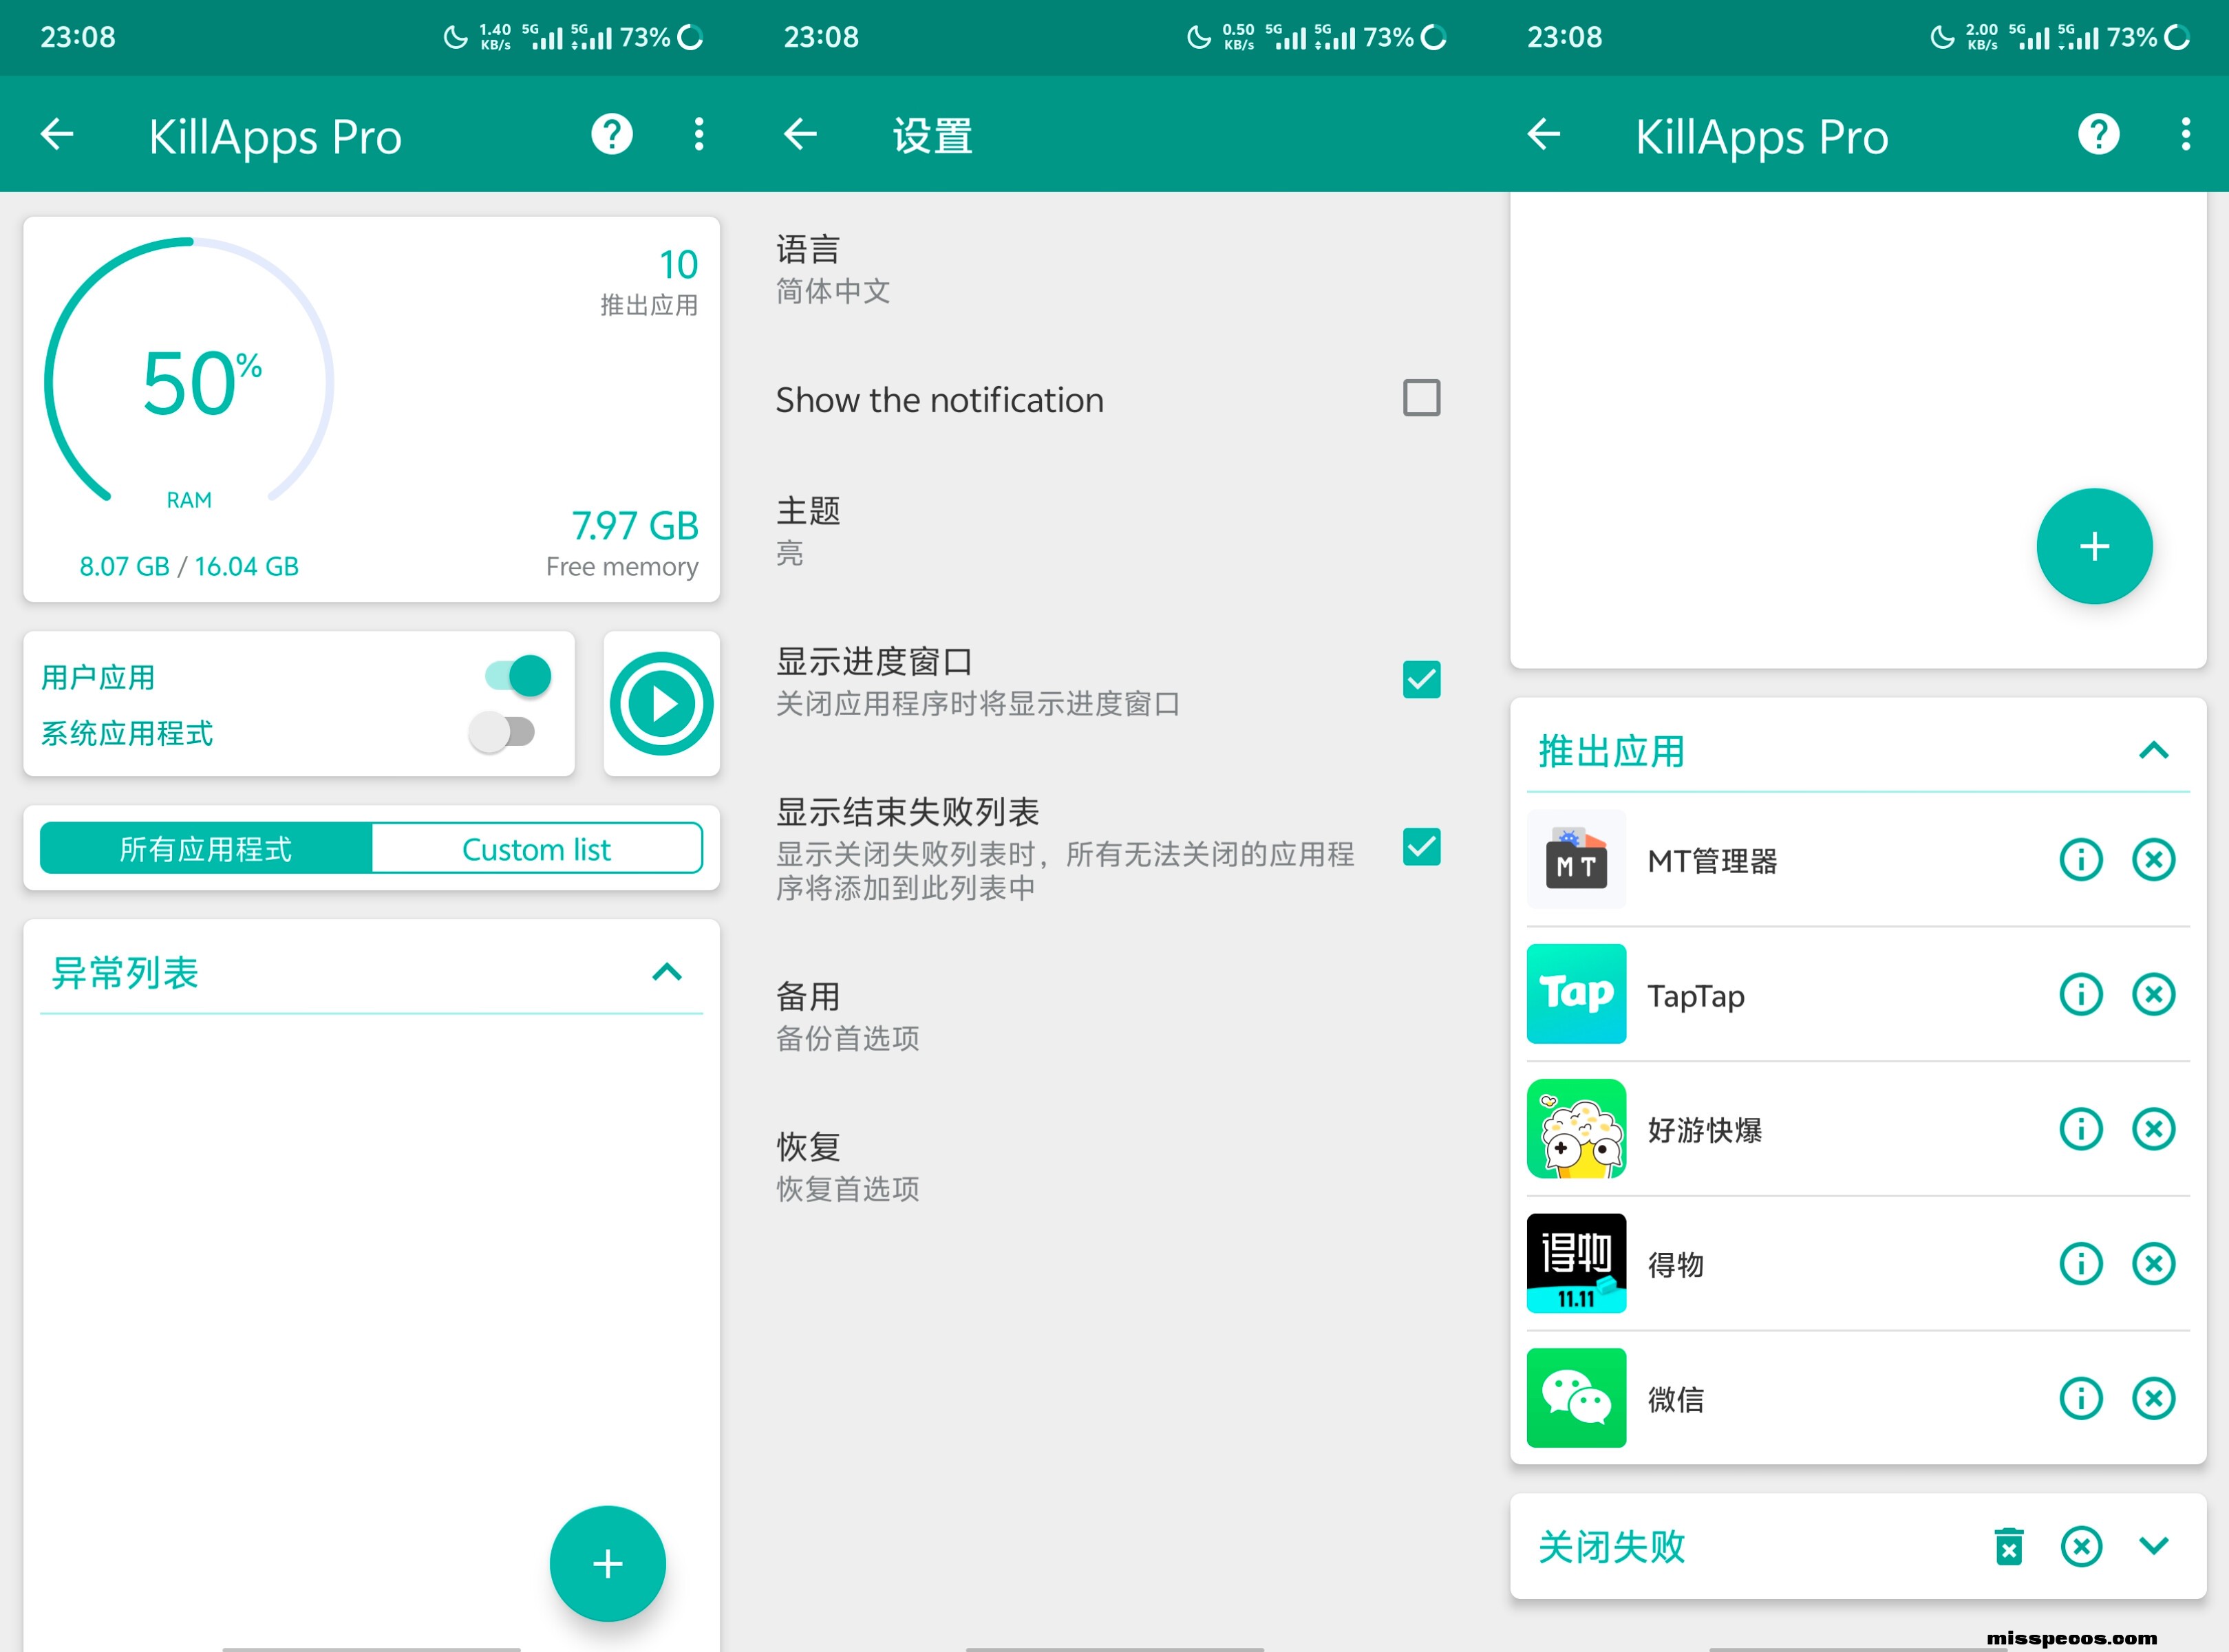Image resolution: width=2229 pixels, height=1652 pixels.
Task: Click trash icon in 关闭失败 section
Action: point(2008,1546)
